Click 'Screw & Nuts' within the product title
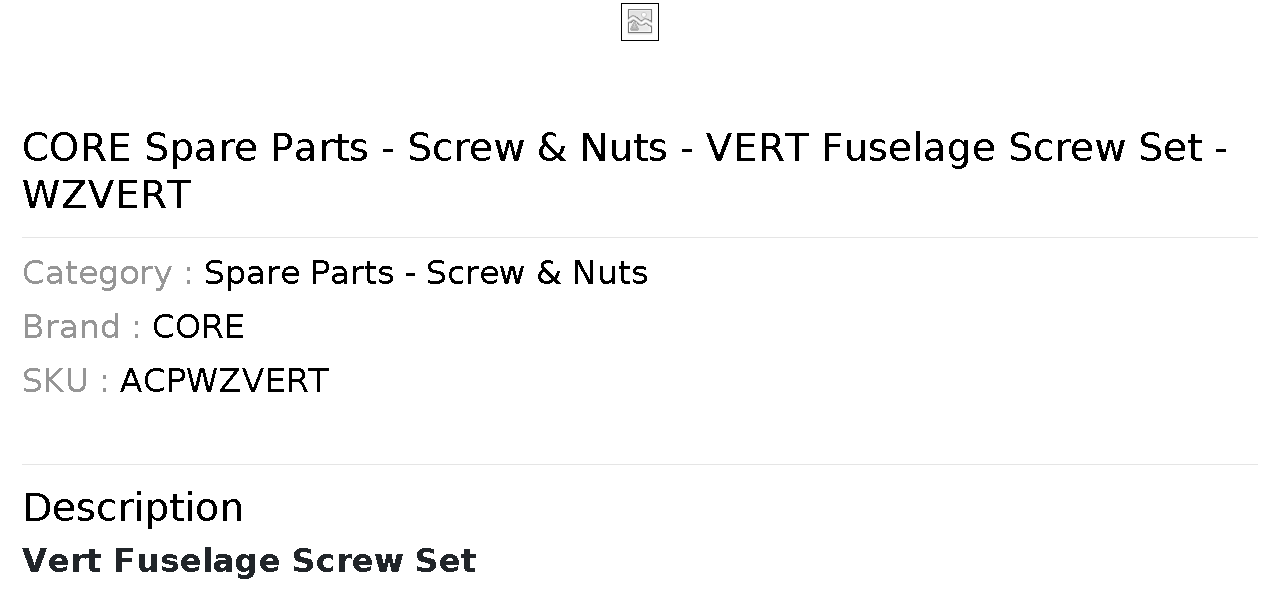The width and height of the screenshot is (1280, 612). click(538, 148)
